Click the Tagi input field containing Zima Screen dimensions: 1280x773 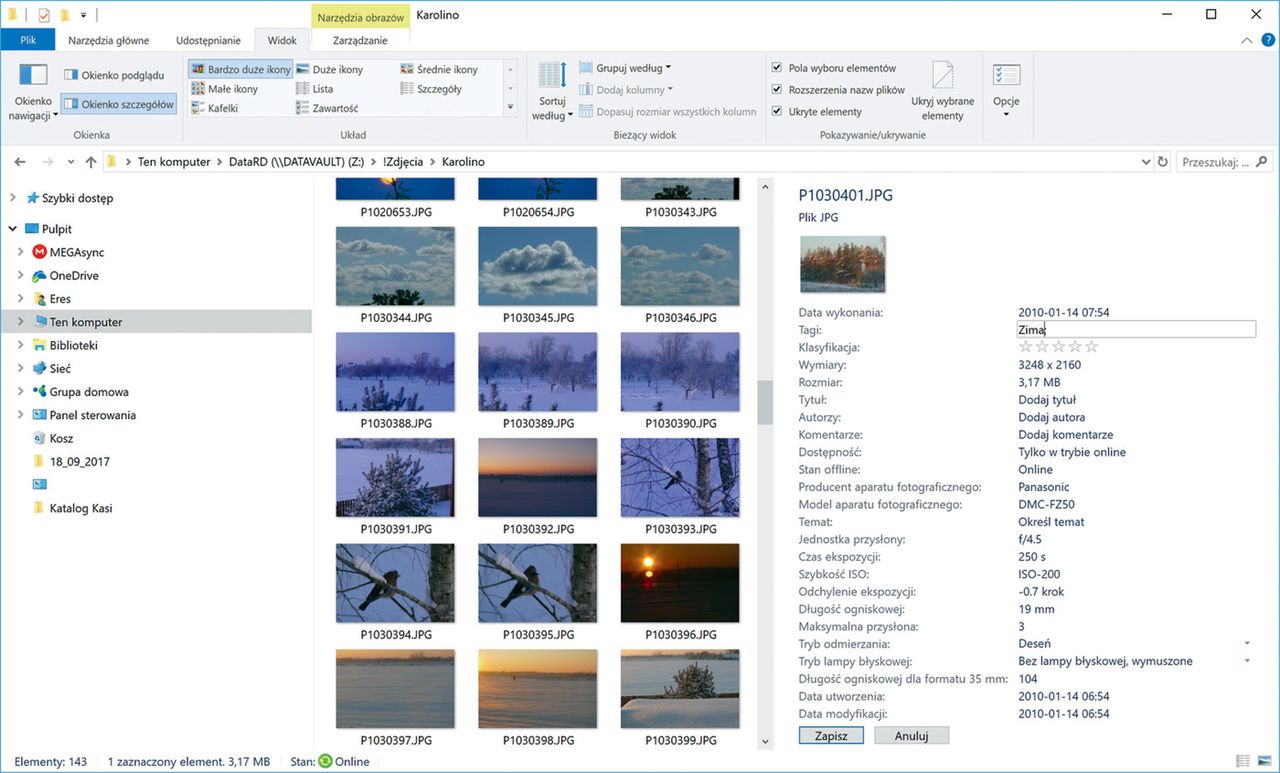1135,330
